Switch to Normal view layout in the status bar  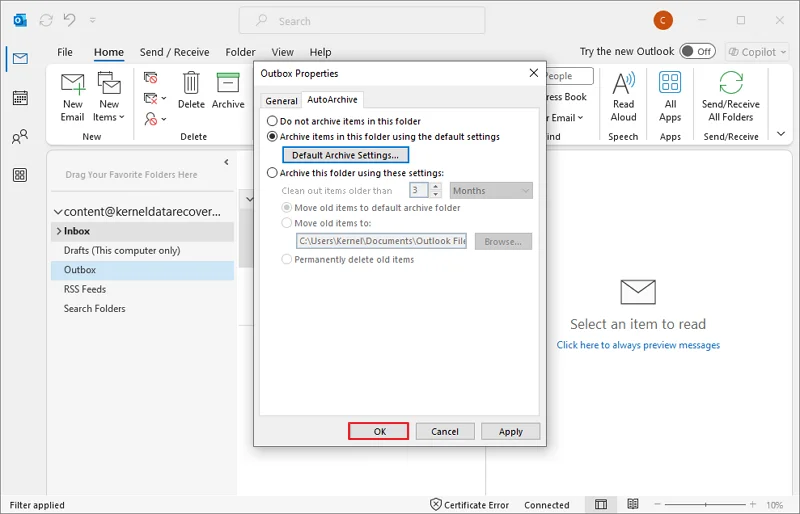(x=601, y=504)
